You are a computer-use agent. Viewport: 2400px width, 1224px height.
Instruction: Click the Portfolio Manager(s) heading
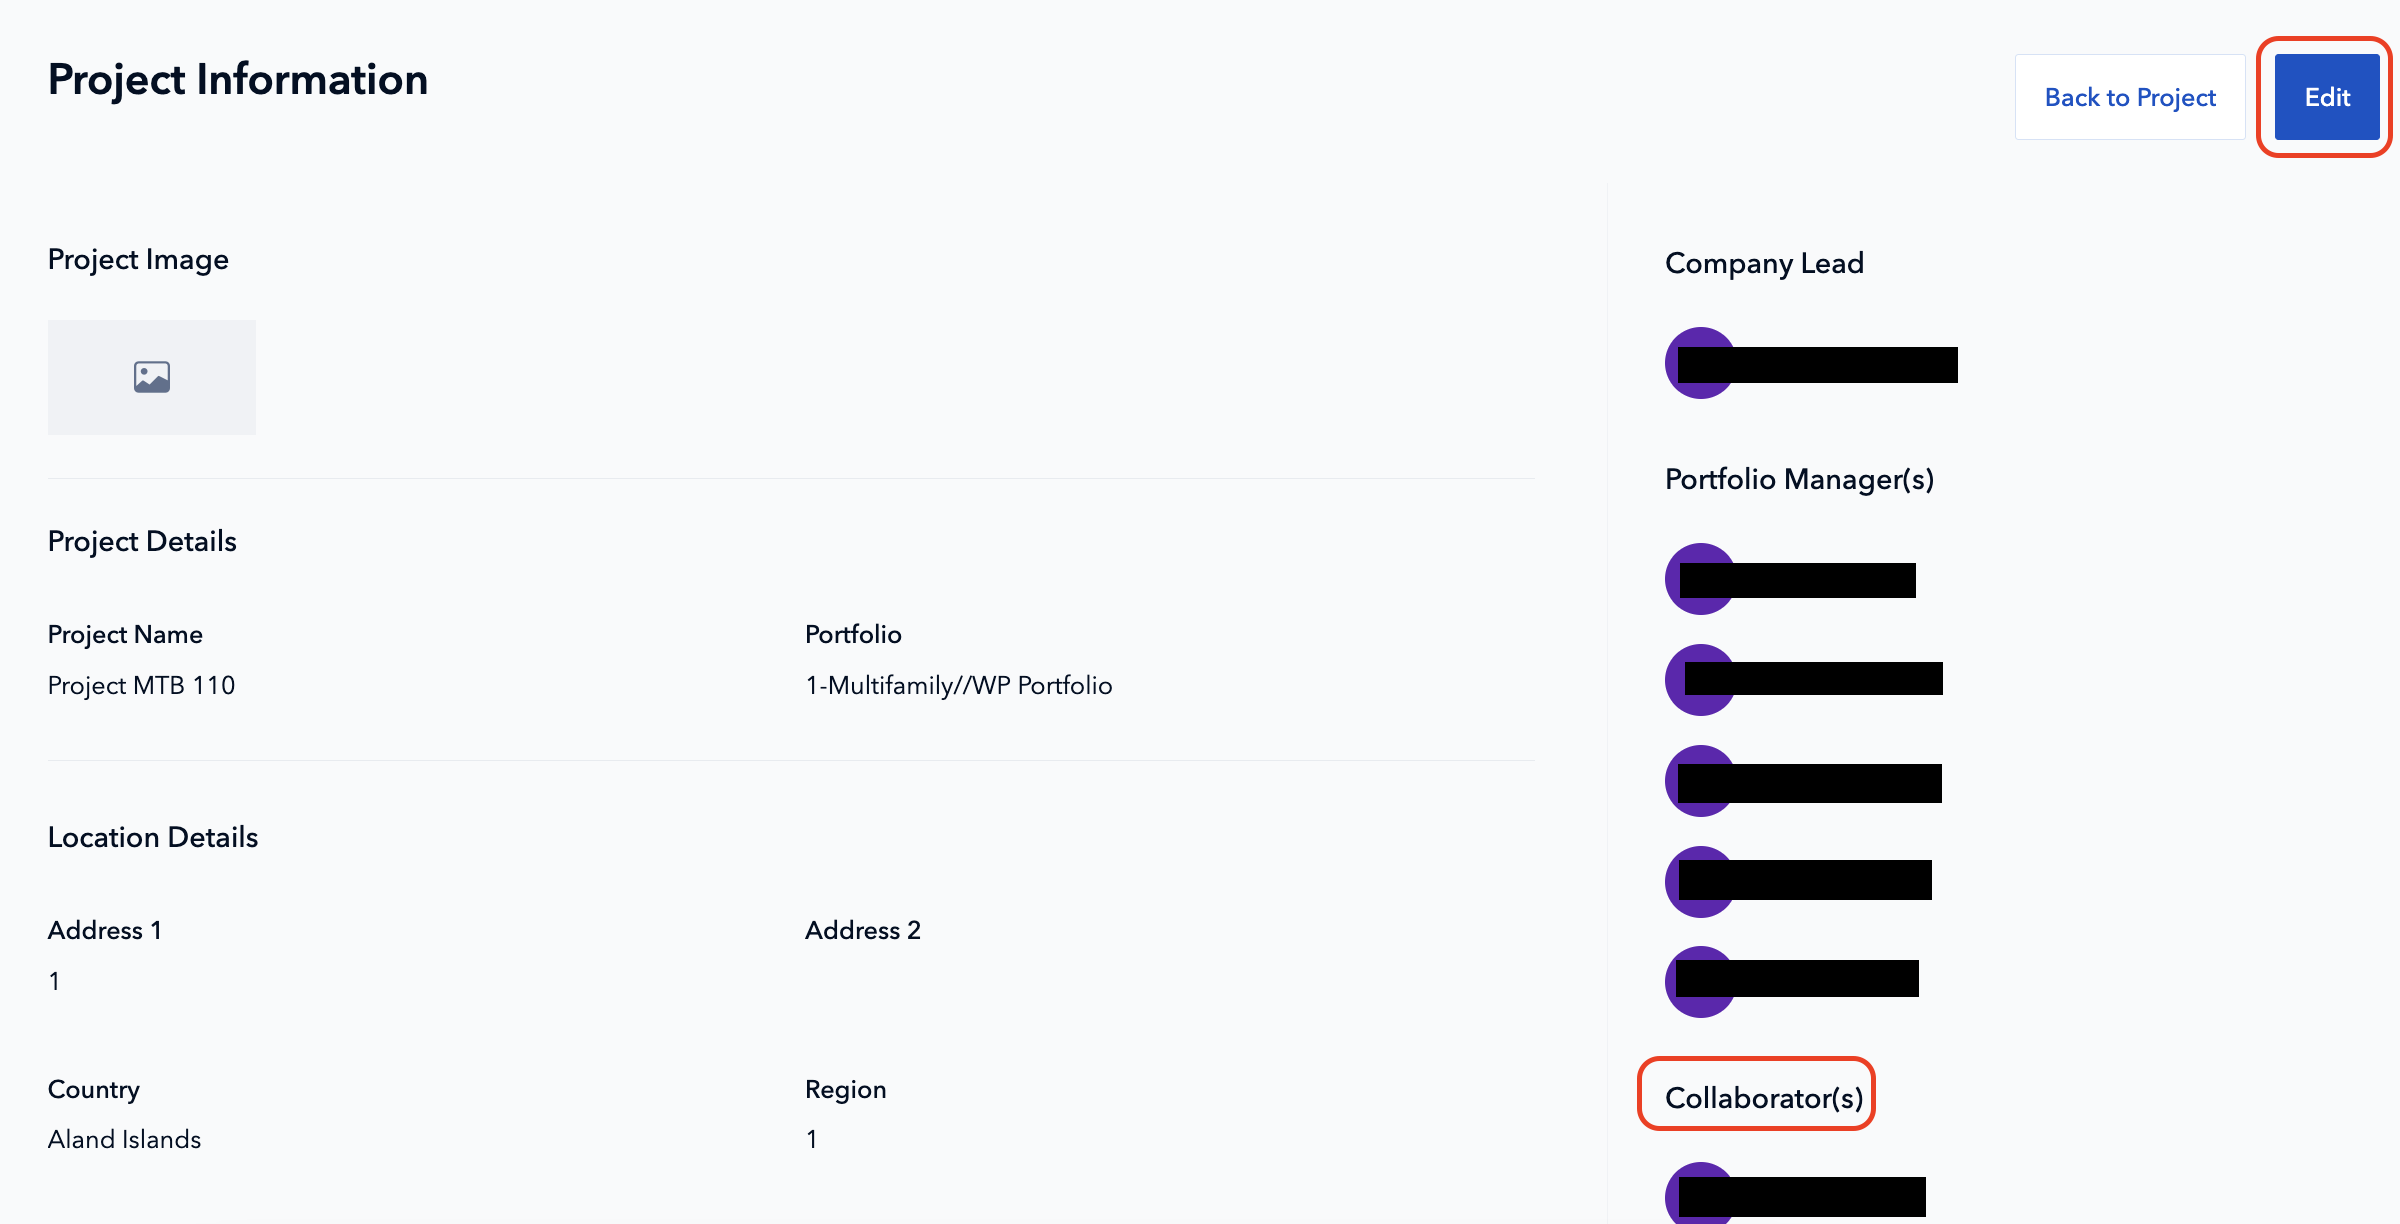pos(1798,479)
